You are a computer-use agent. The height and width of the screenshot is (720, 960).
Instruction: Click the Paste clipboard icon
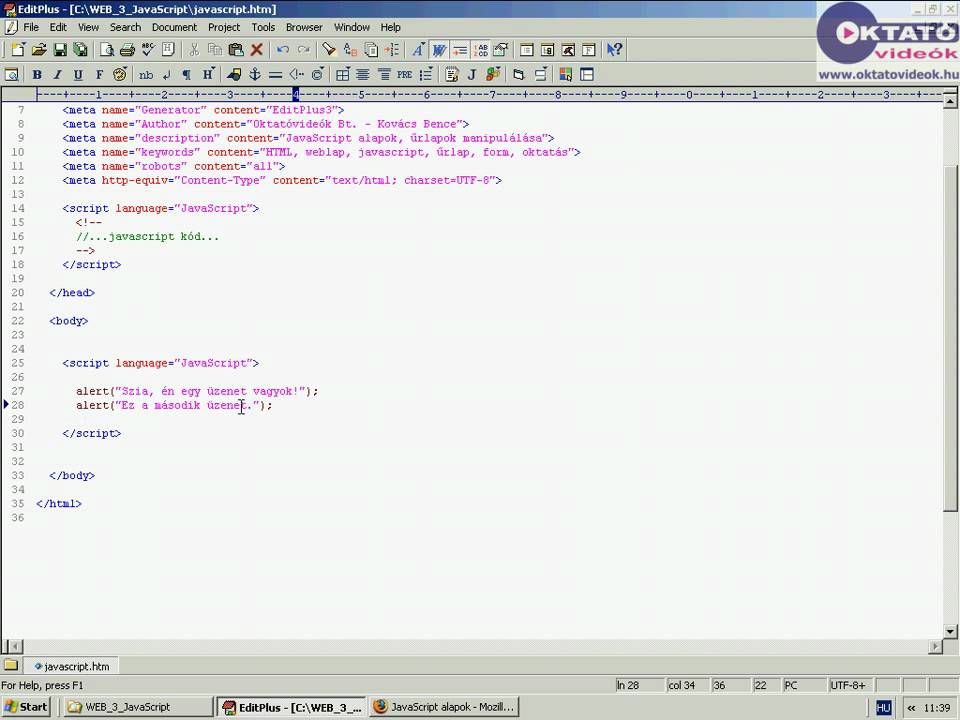[236, 50]
